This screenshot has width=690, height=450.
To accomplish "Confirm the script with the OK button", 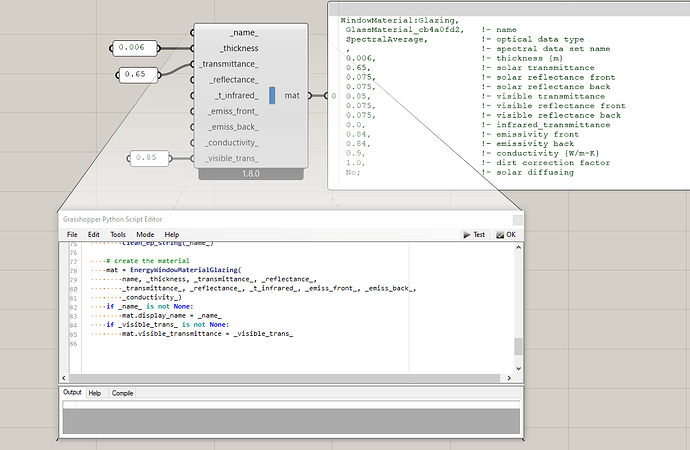I will (x=506, y=234).
